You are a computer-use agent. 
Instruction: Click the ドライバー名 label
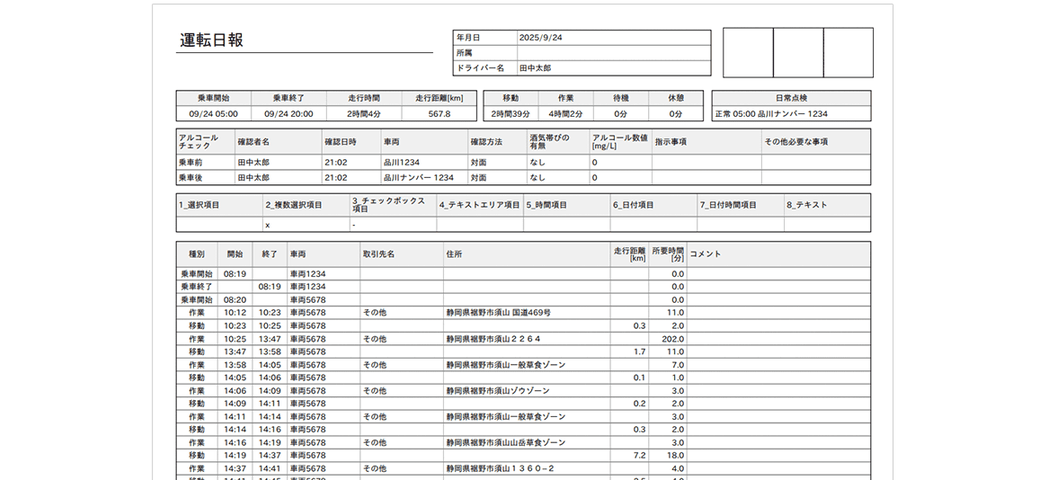coord(481,68)
